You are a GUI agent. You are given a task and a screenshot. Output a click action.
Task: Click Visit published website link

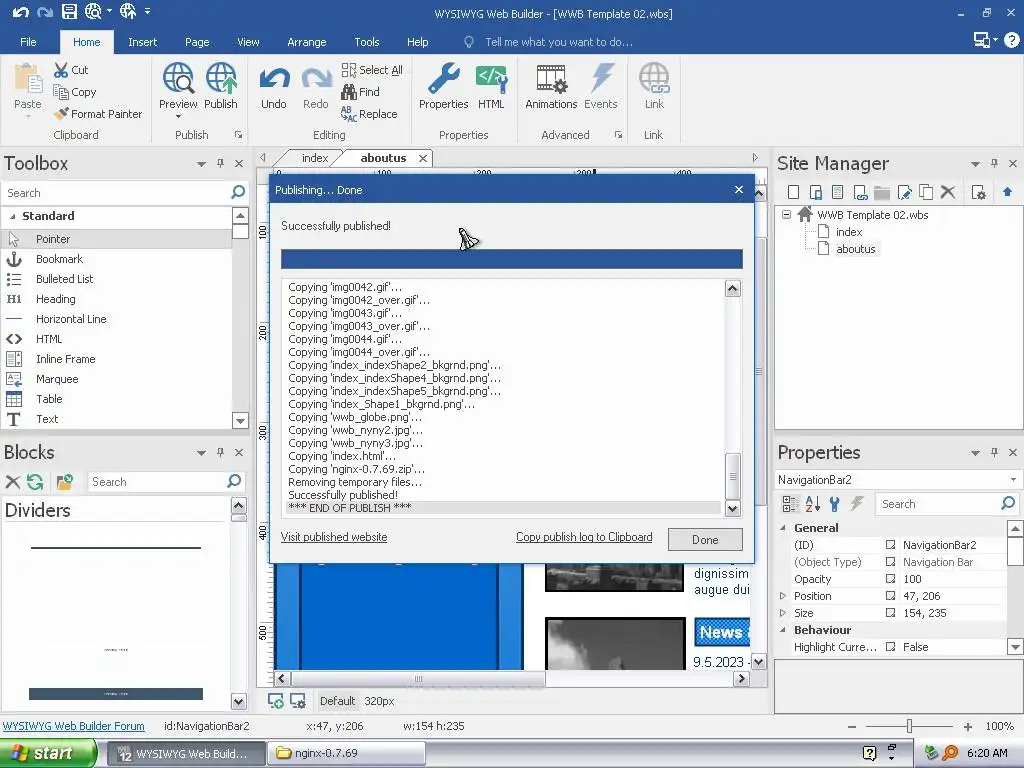[334, 537]
